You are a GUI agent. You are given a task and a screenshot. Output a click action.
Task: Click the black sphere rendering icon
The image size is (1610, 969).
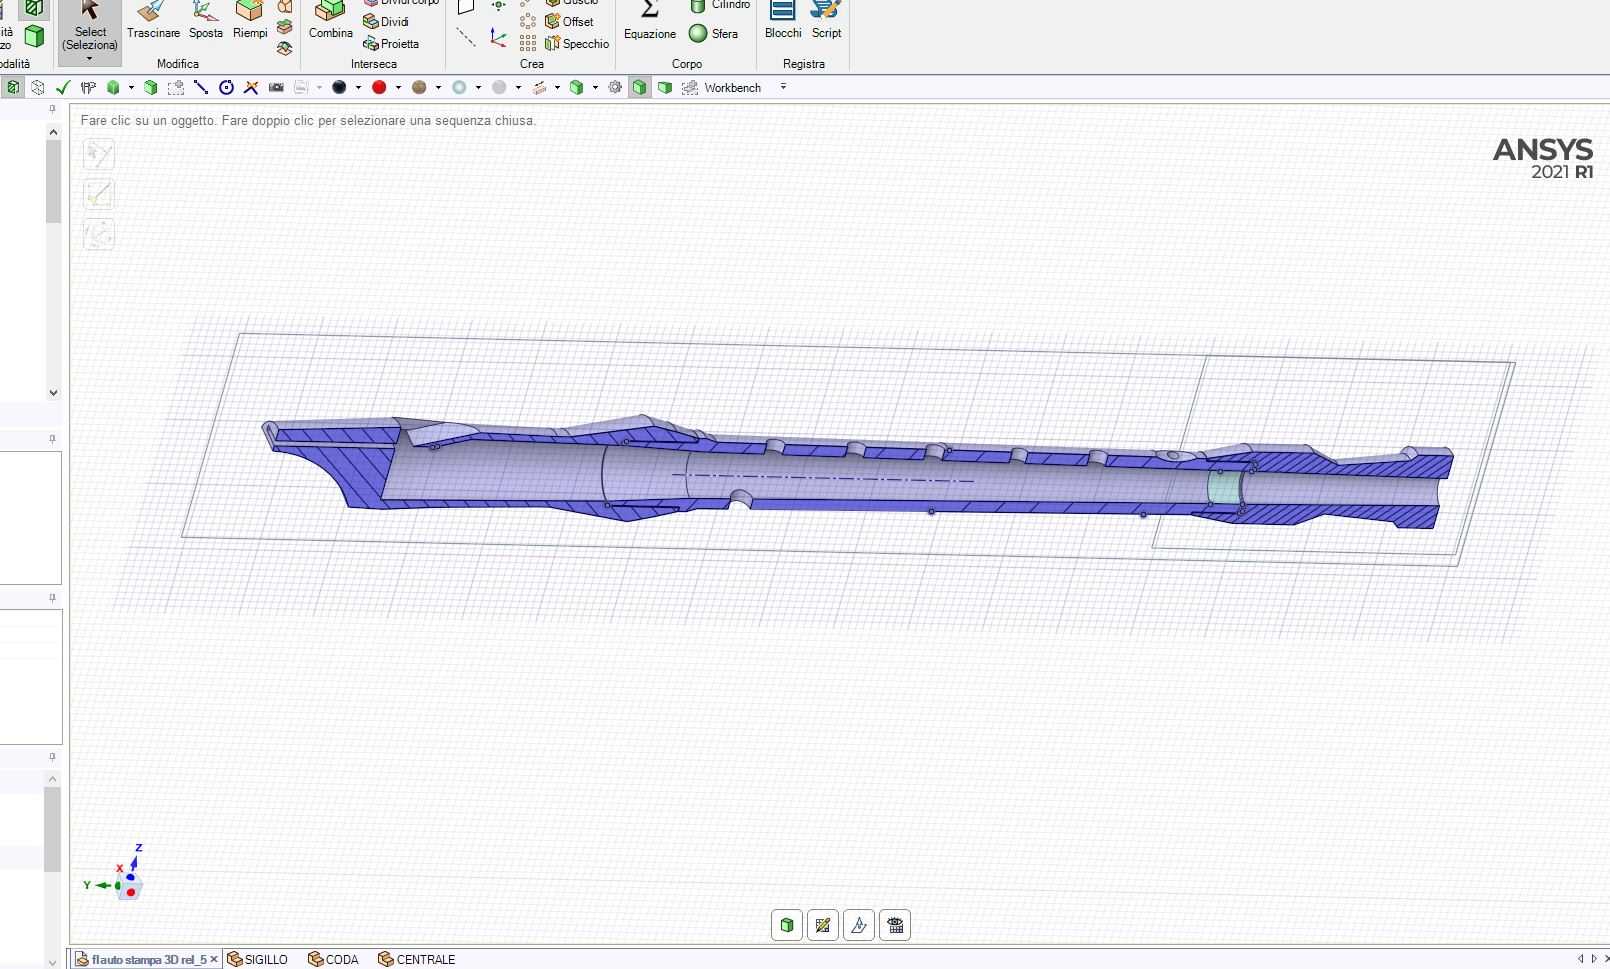[339, 88]
